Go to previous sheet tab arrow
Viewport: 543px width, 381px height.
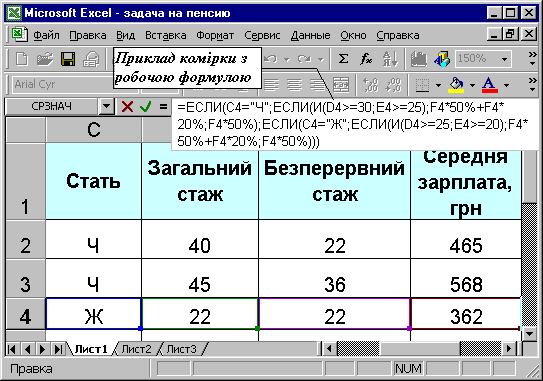click(x=27, y=349)
